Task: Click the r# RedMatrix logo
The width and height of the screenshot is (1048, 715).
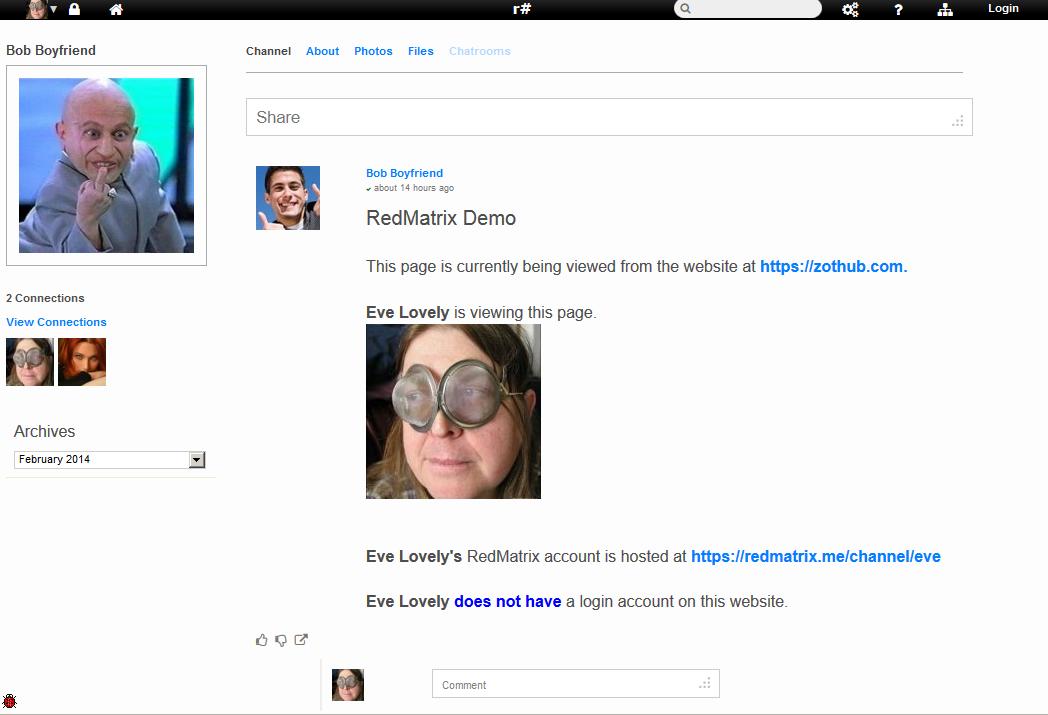Action: [522, 9]
